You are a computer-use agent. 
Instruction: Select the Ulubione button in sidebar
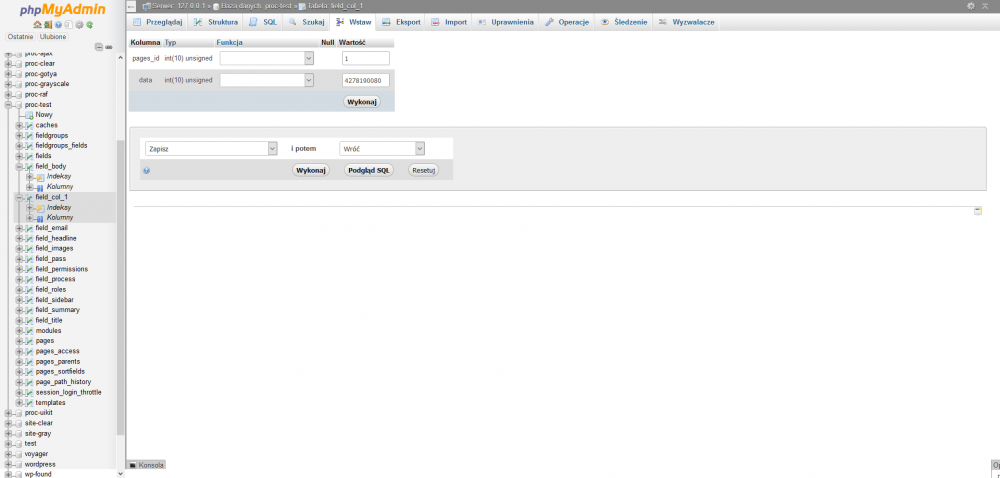[53, 36]
